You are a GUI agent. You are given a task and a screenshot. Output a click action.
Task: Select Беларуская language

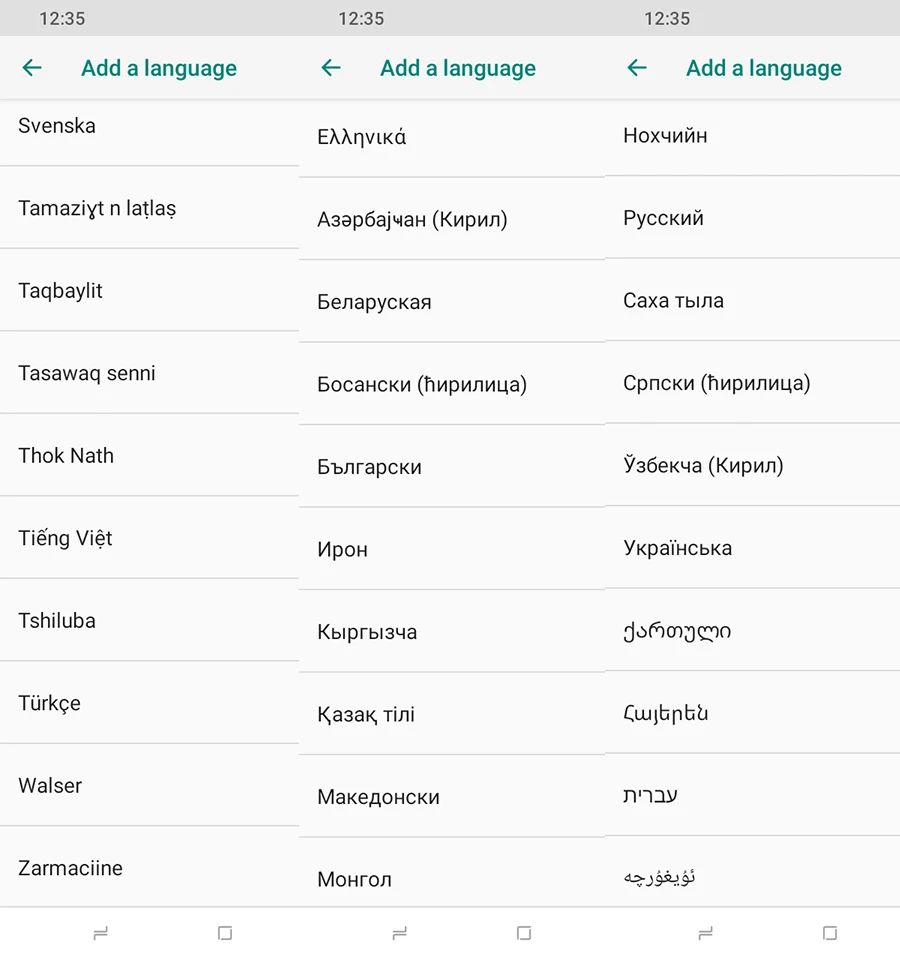click(452, 302)
